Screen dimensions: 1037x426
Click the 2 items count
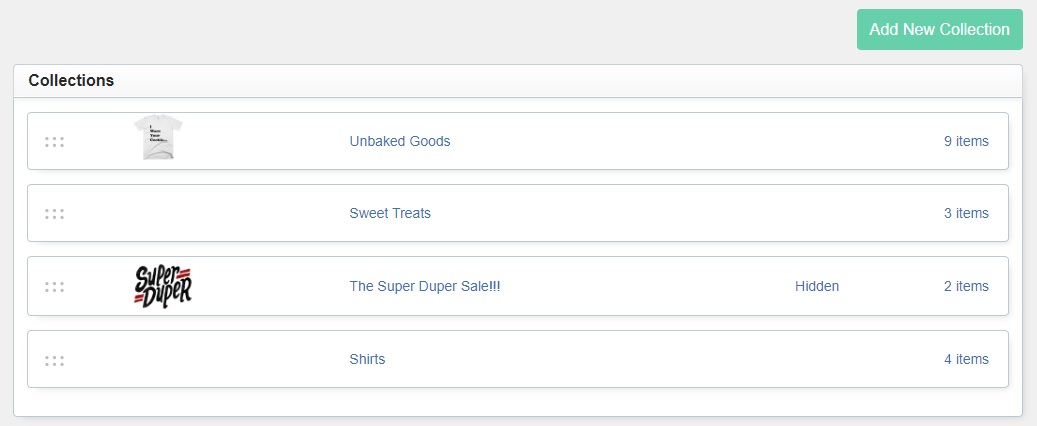[966, 286]
